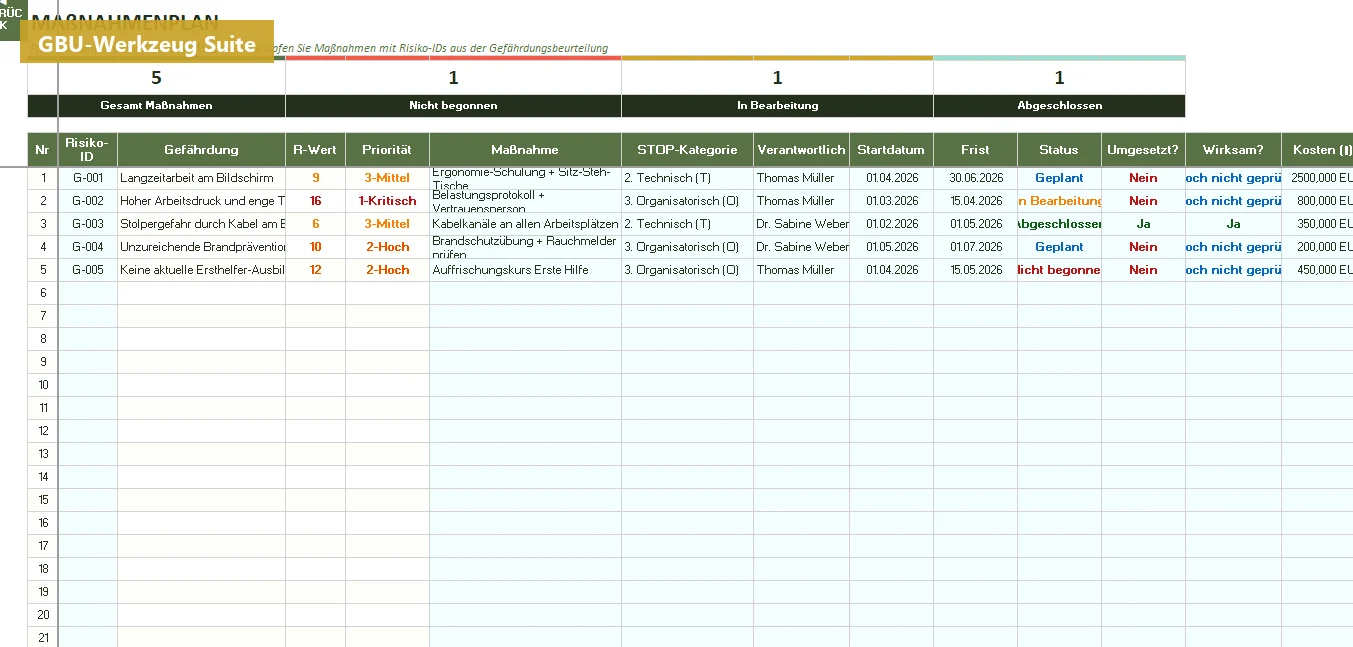This screenshot has height=647, width=1353.
Task: Select the Umgesetzt? column header
Action: 1143,150
